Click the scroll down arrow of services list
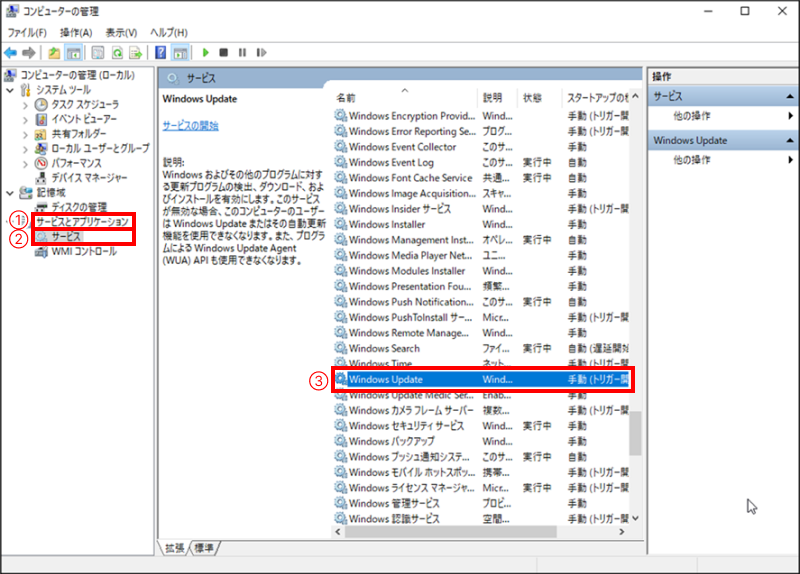Image resolution: width=800 pixels, height=574 pixels. (x=635, y=518)
